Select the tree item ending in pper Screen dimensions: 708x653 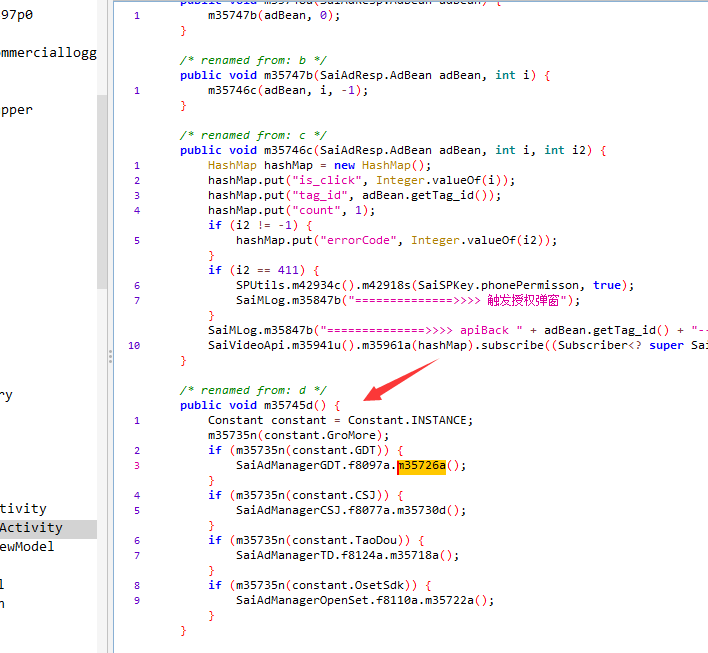[x=17, y=110]
